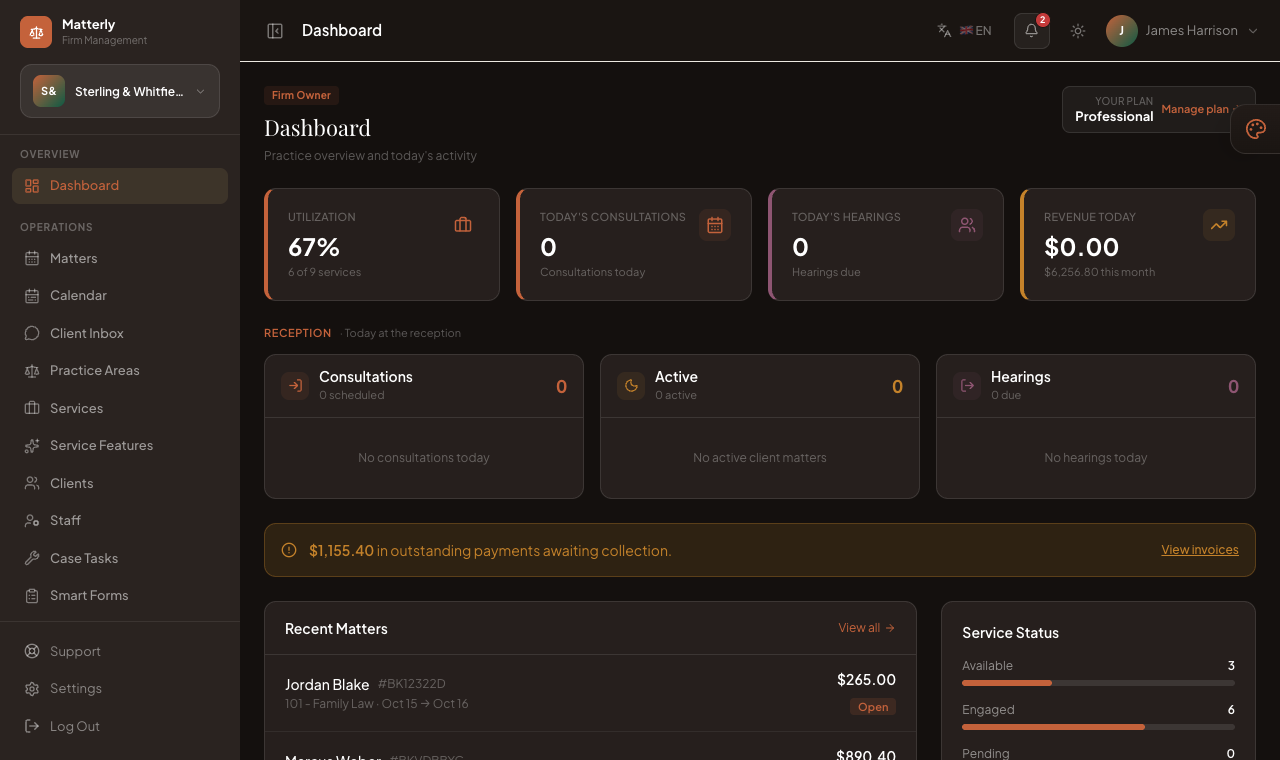Click the Practice Areas scales icon
The height and width of the screenshot is (760, 1280).
click(32, 371)
